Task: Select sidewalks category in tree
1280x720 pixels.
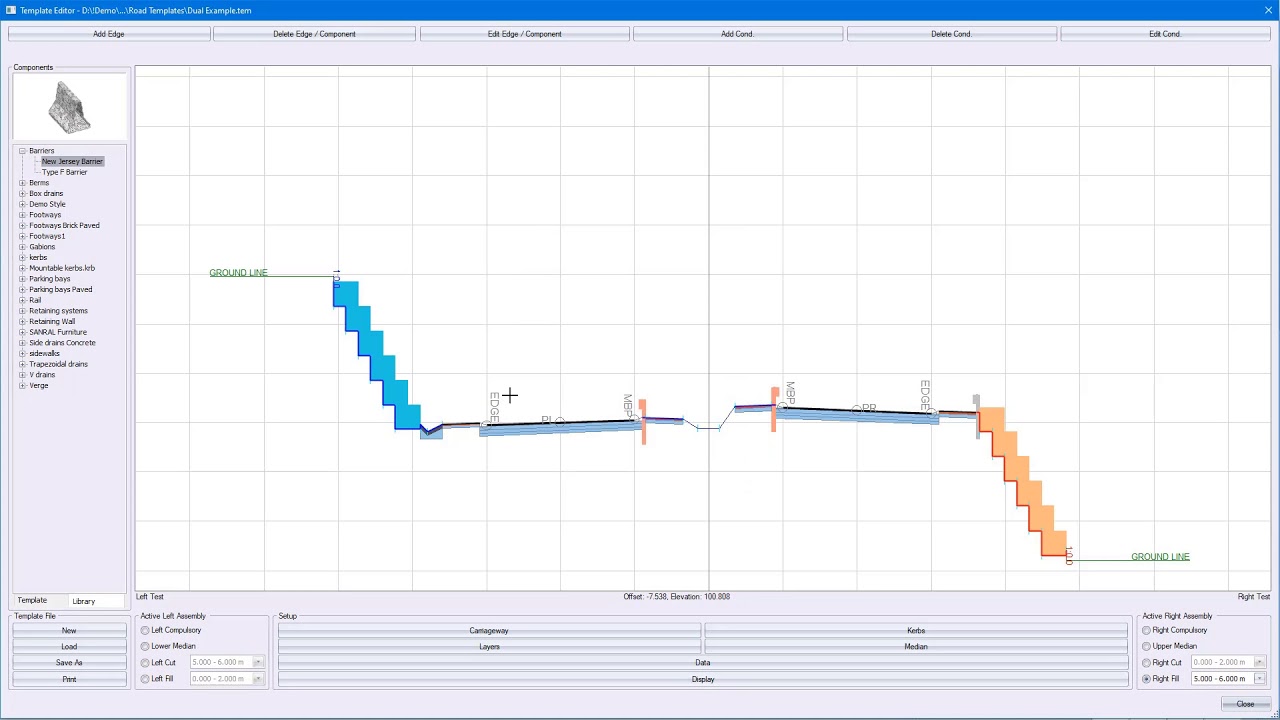Action: tap(44, 354)
